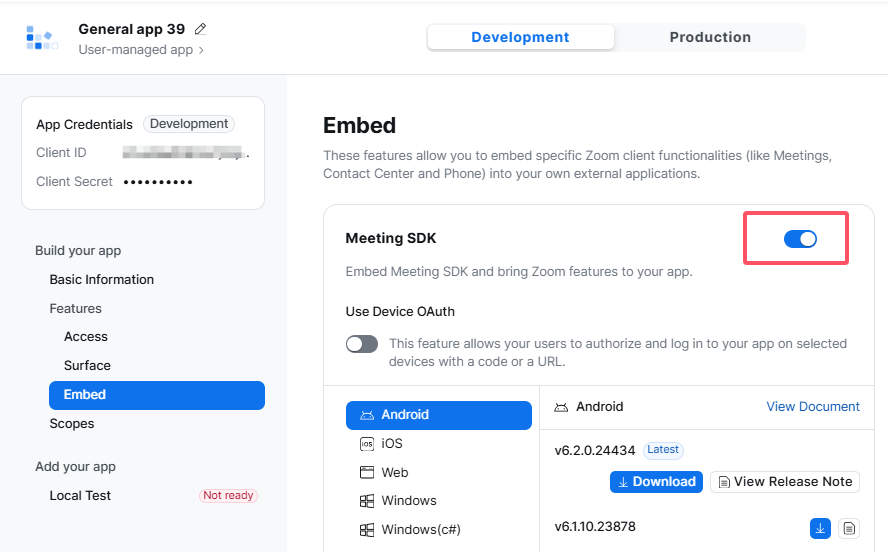Select the Web platform in SDK list

point(394,472)
